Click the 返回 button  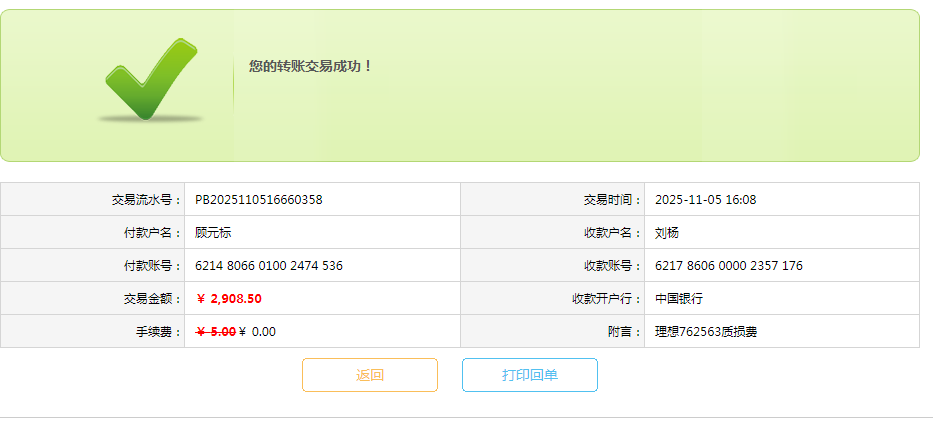point(370,375)
